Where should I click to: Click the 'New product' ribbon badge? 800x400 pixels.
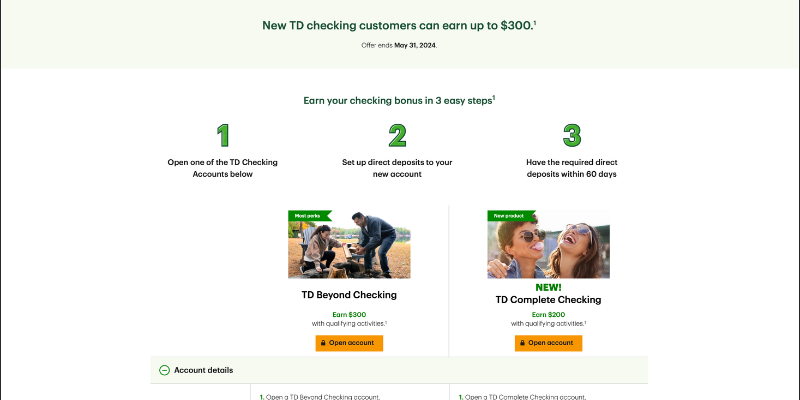507,215
